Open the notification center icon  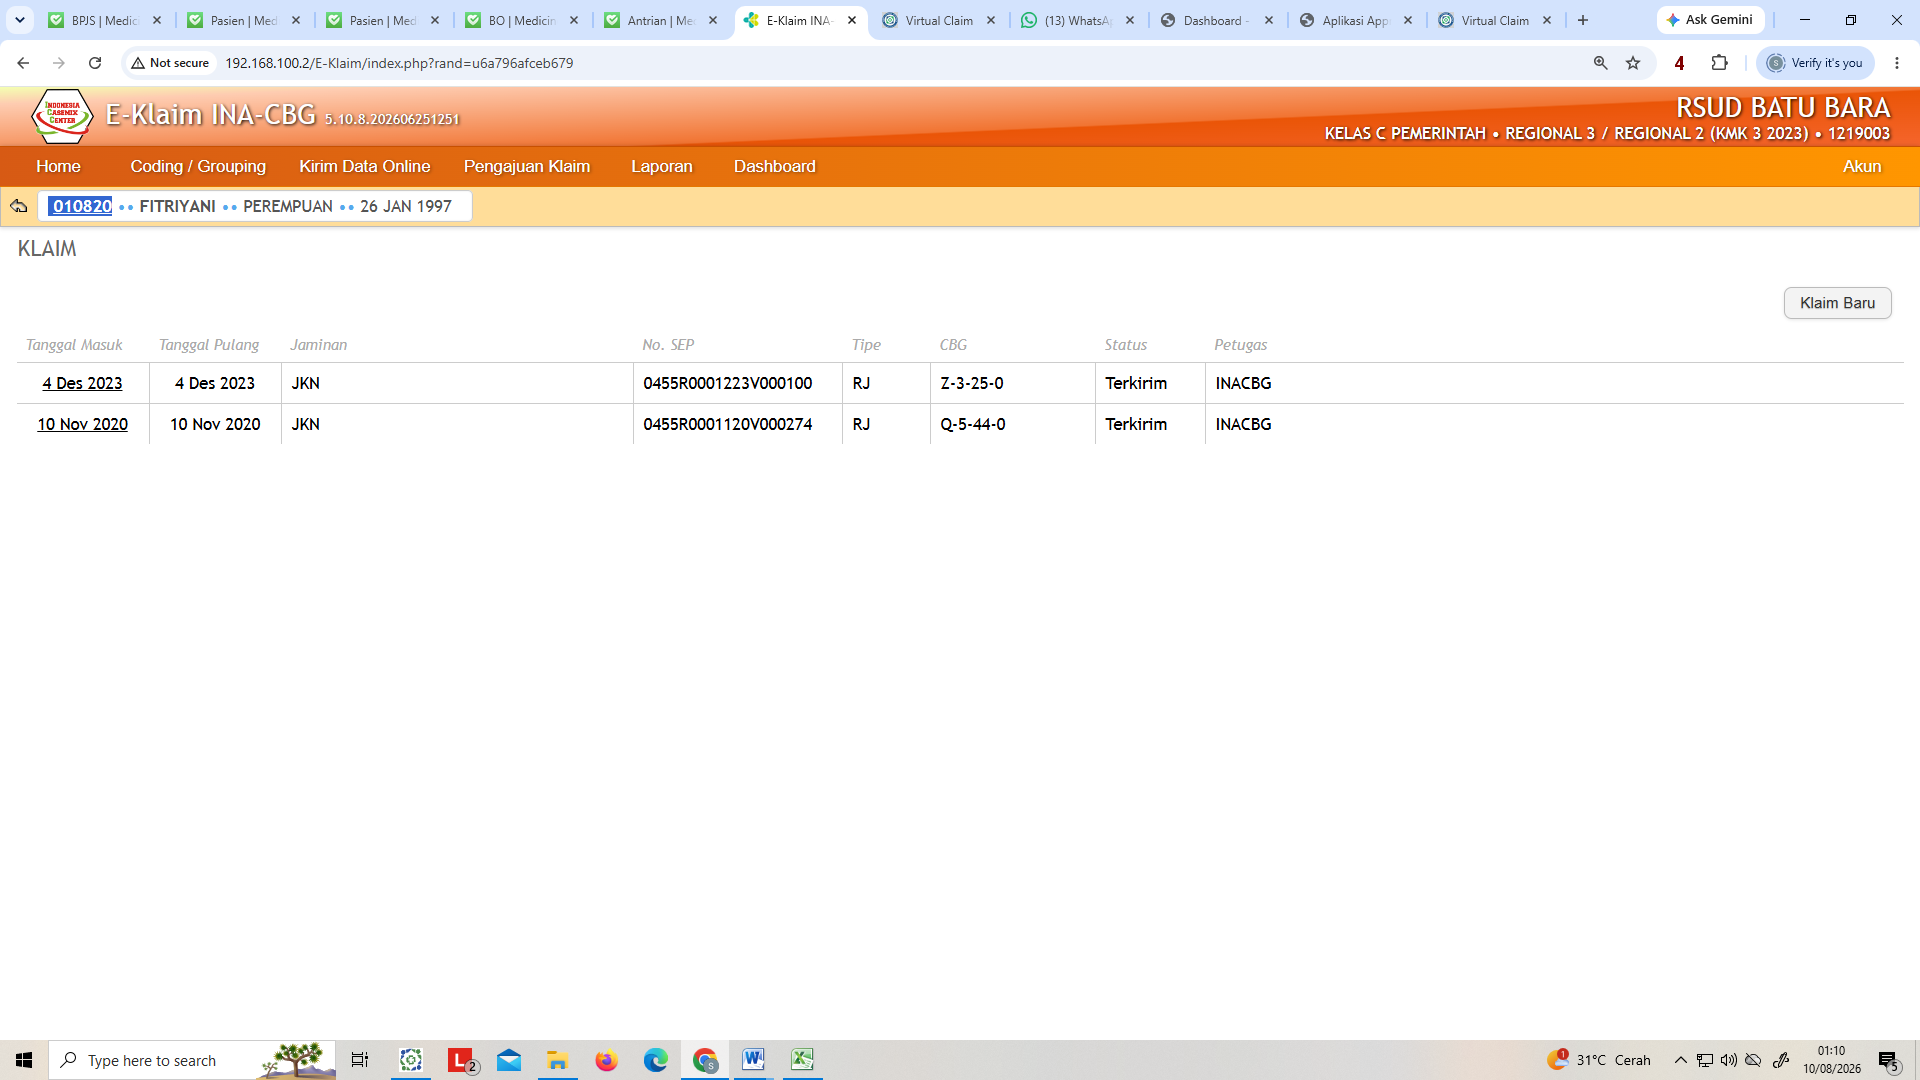pyautogui.click(x=1888, y=1060)
